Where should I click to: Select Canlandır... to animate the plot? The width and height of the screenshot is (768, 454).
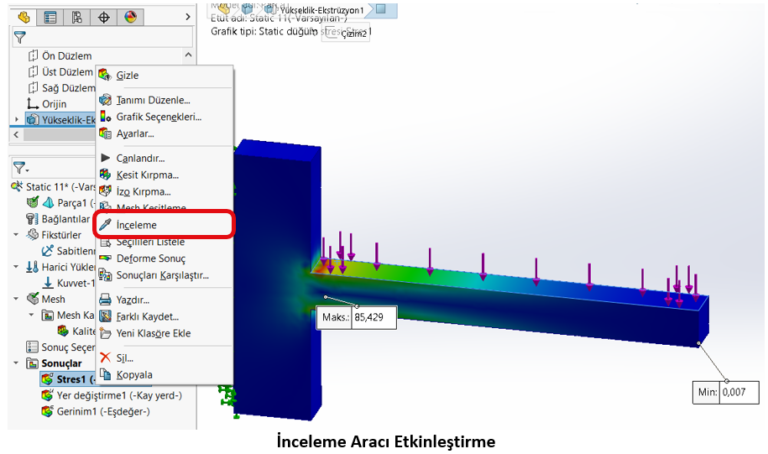point(140,157)
